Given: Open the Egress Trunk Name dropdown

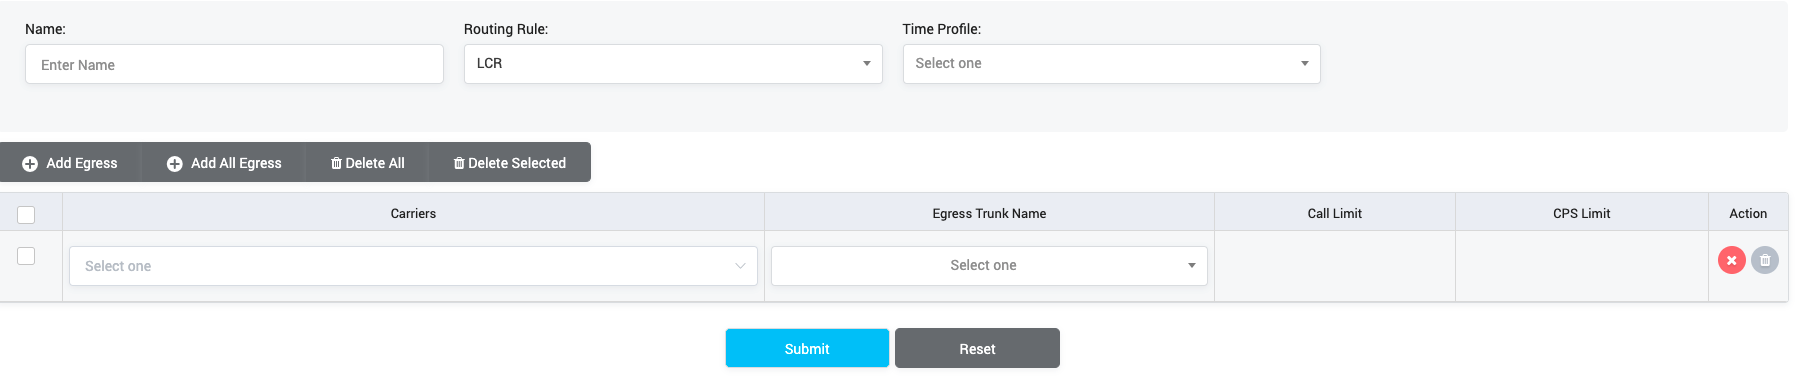Looking at the screenshot, I should pyautogui.click(x=989, y=266).
